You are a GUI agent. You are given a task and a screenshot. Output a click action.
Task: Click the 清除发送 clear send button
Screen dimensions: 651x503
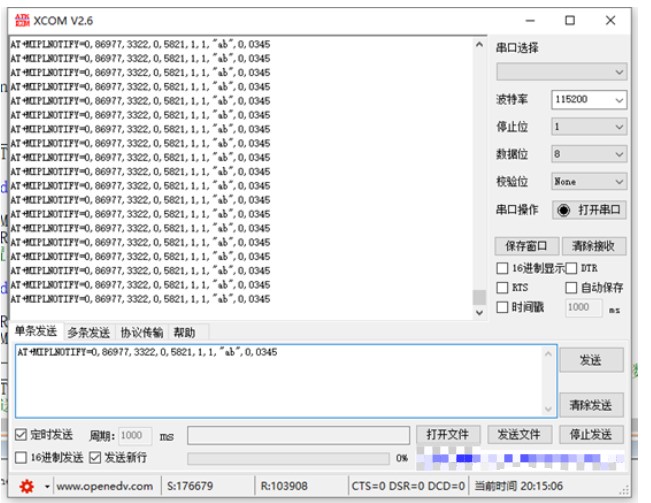[x=591, y=405]
